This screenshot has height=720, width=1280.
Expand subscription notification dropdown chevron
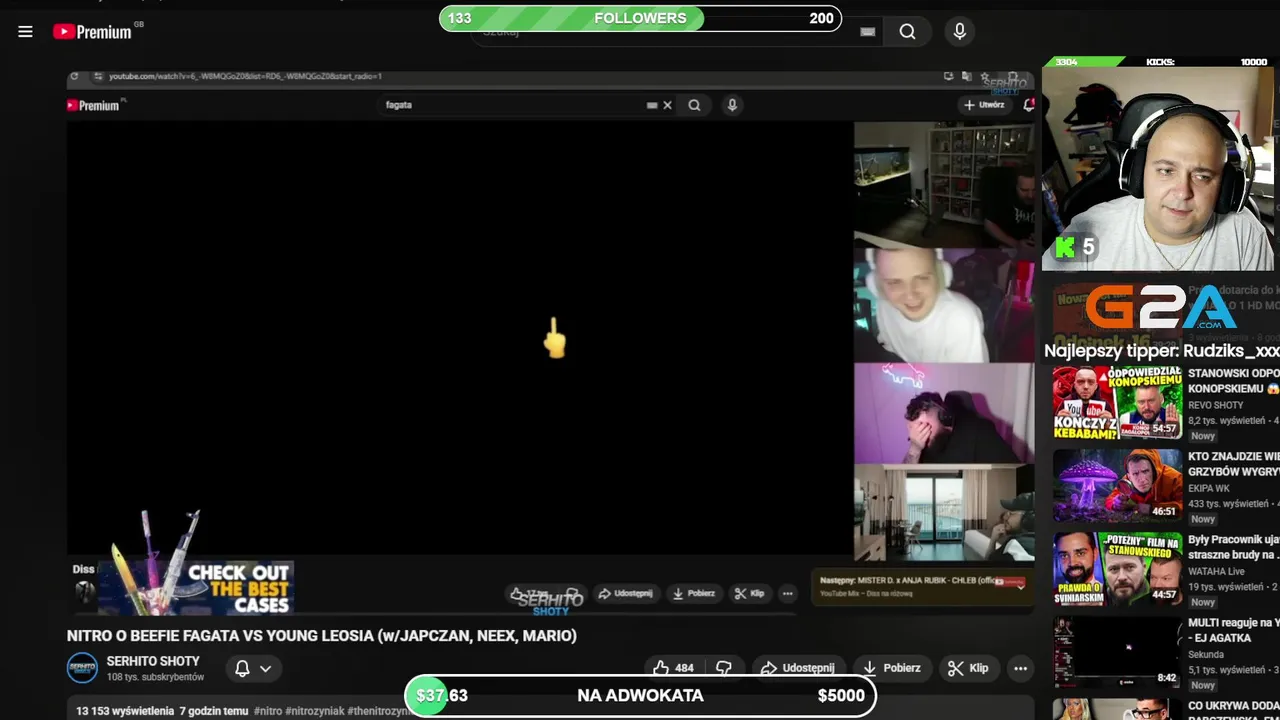pos(265,669)
